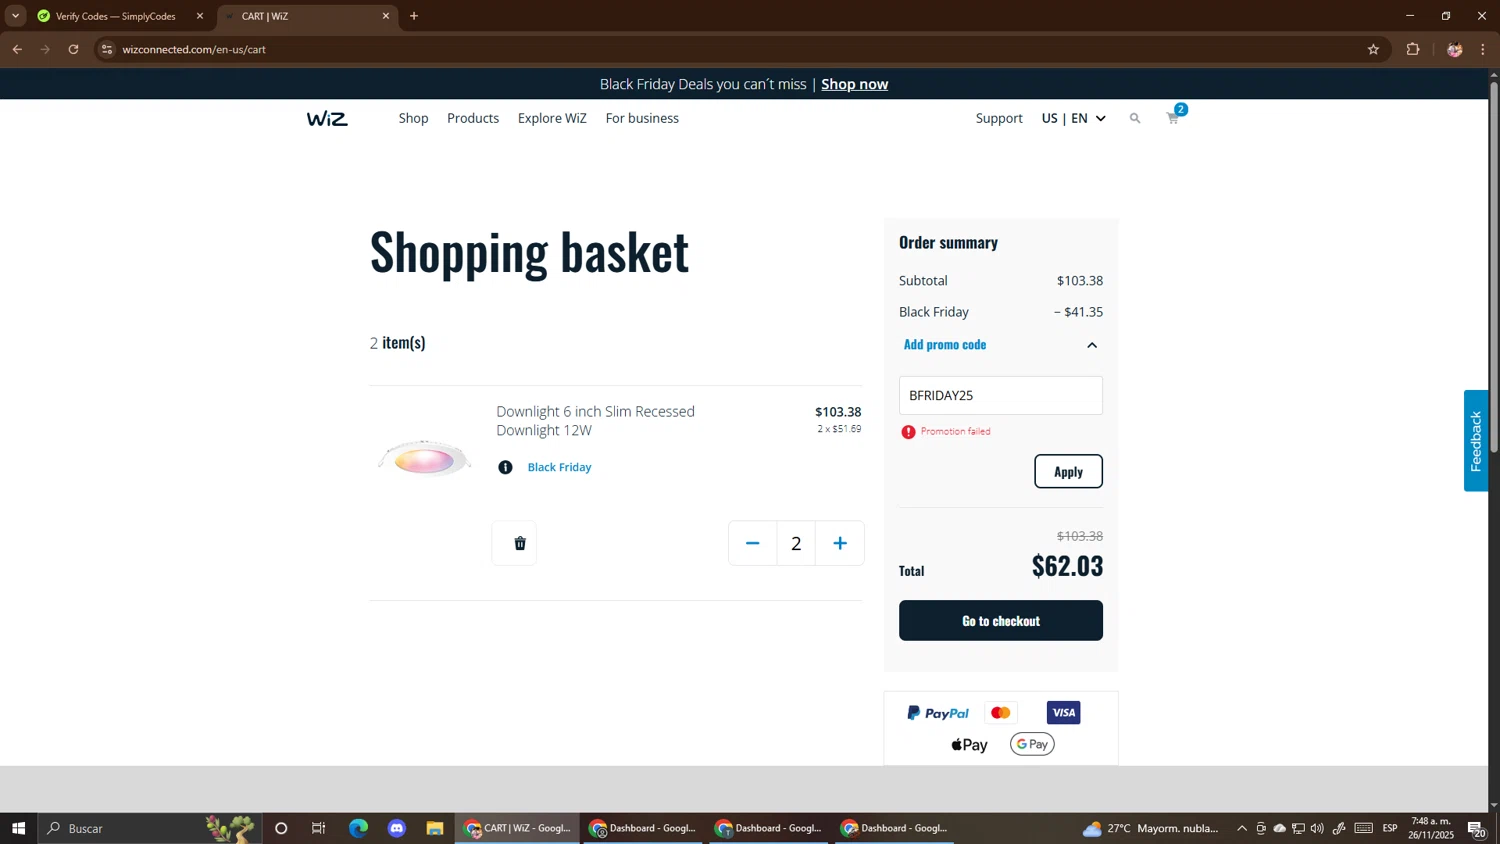The width and height of the screenshot is (1500, 844).
Task: Click the promo code input field
Action: [x=1000, y=395]
